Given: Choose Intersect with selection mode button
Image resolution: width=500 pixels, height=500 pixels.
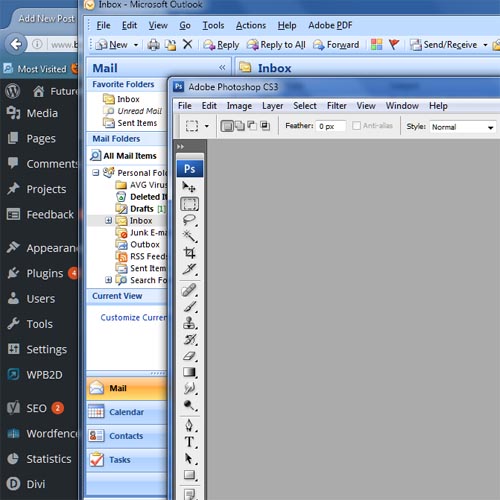Looking at the screenshot, I should (265, 126).
